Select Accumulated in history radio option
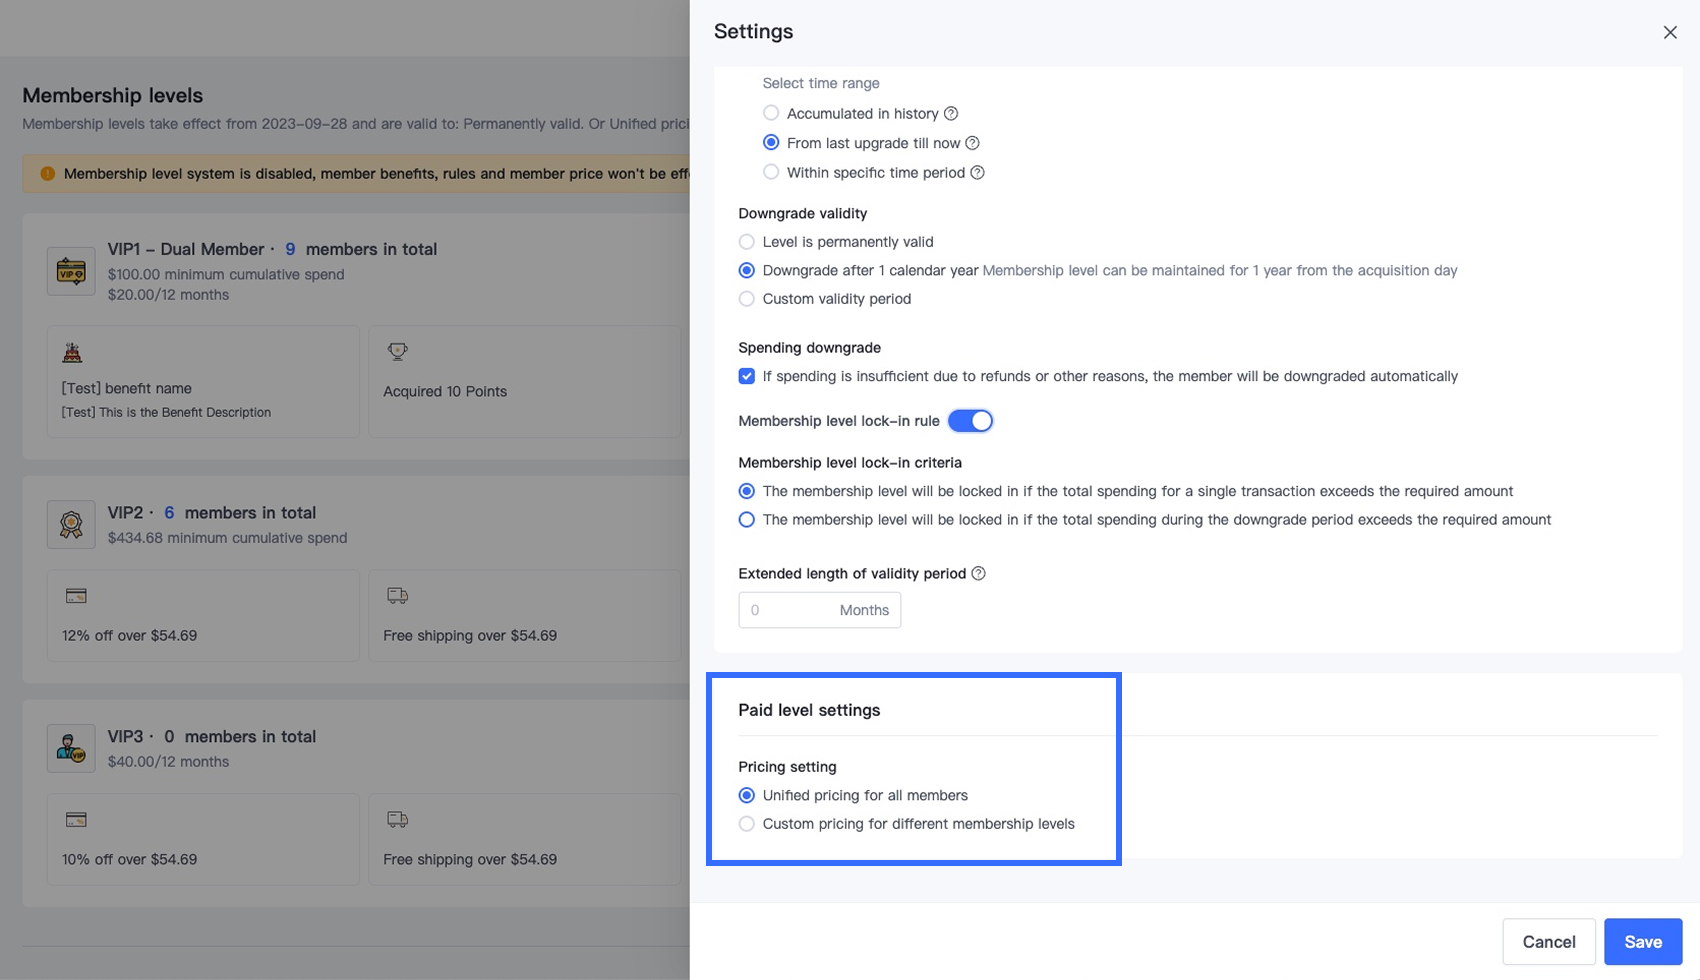Screen dimensions: 1700x980 [771, 114]
